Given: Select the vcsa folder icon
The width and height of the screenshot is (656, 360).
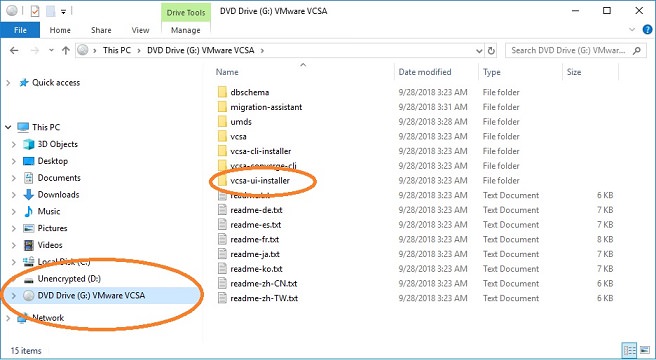Looking at the screenshot, I should point(222,136).
